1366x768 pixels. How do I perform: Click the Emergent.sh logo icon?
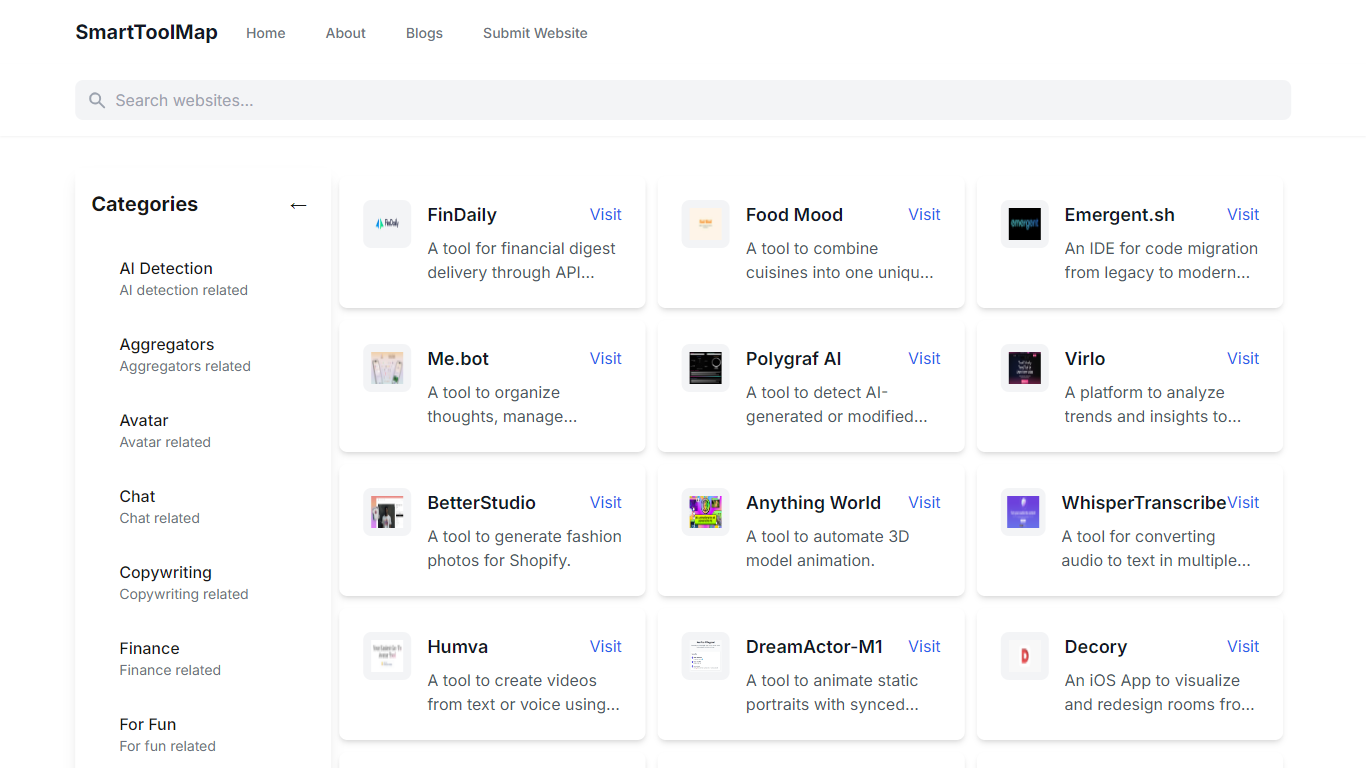(x=1024, y=224)
